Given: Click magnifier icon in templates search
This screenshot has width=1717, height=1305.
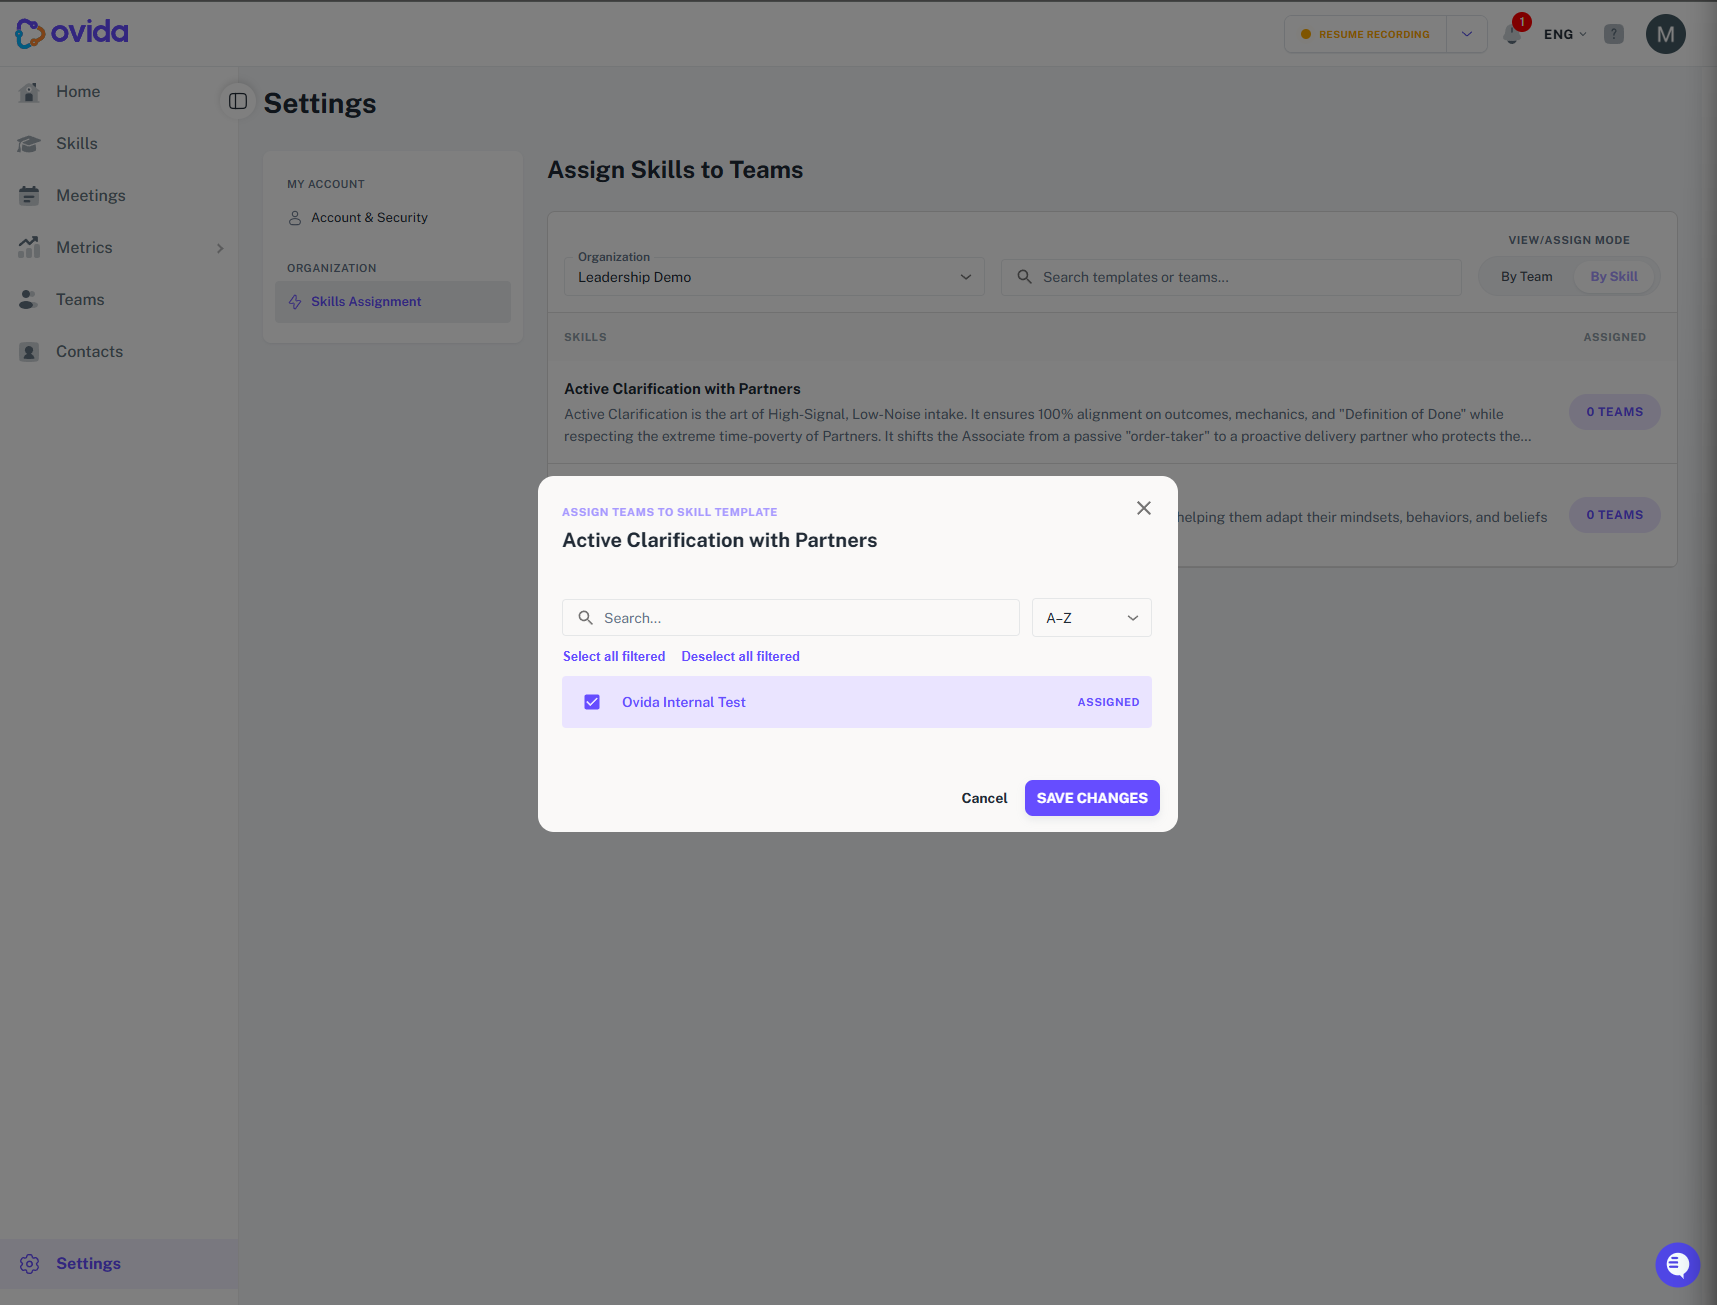Looking at the screenshot, I should (x=1024, y=277).
